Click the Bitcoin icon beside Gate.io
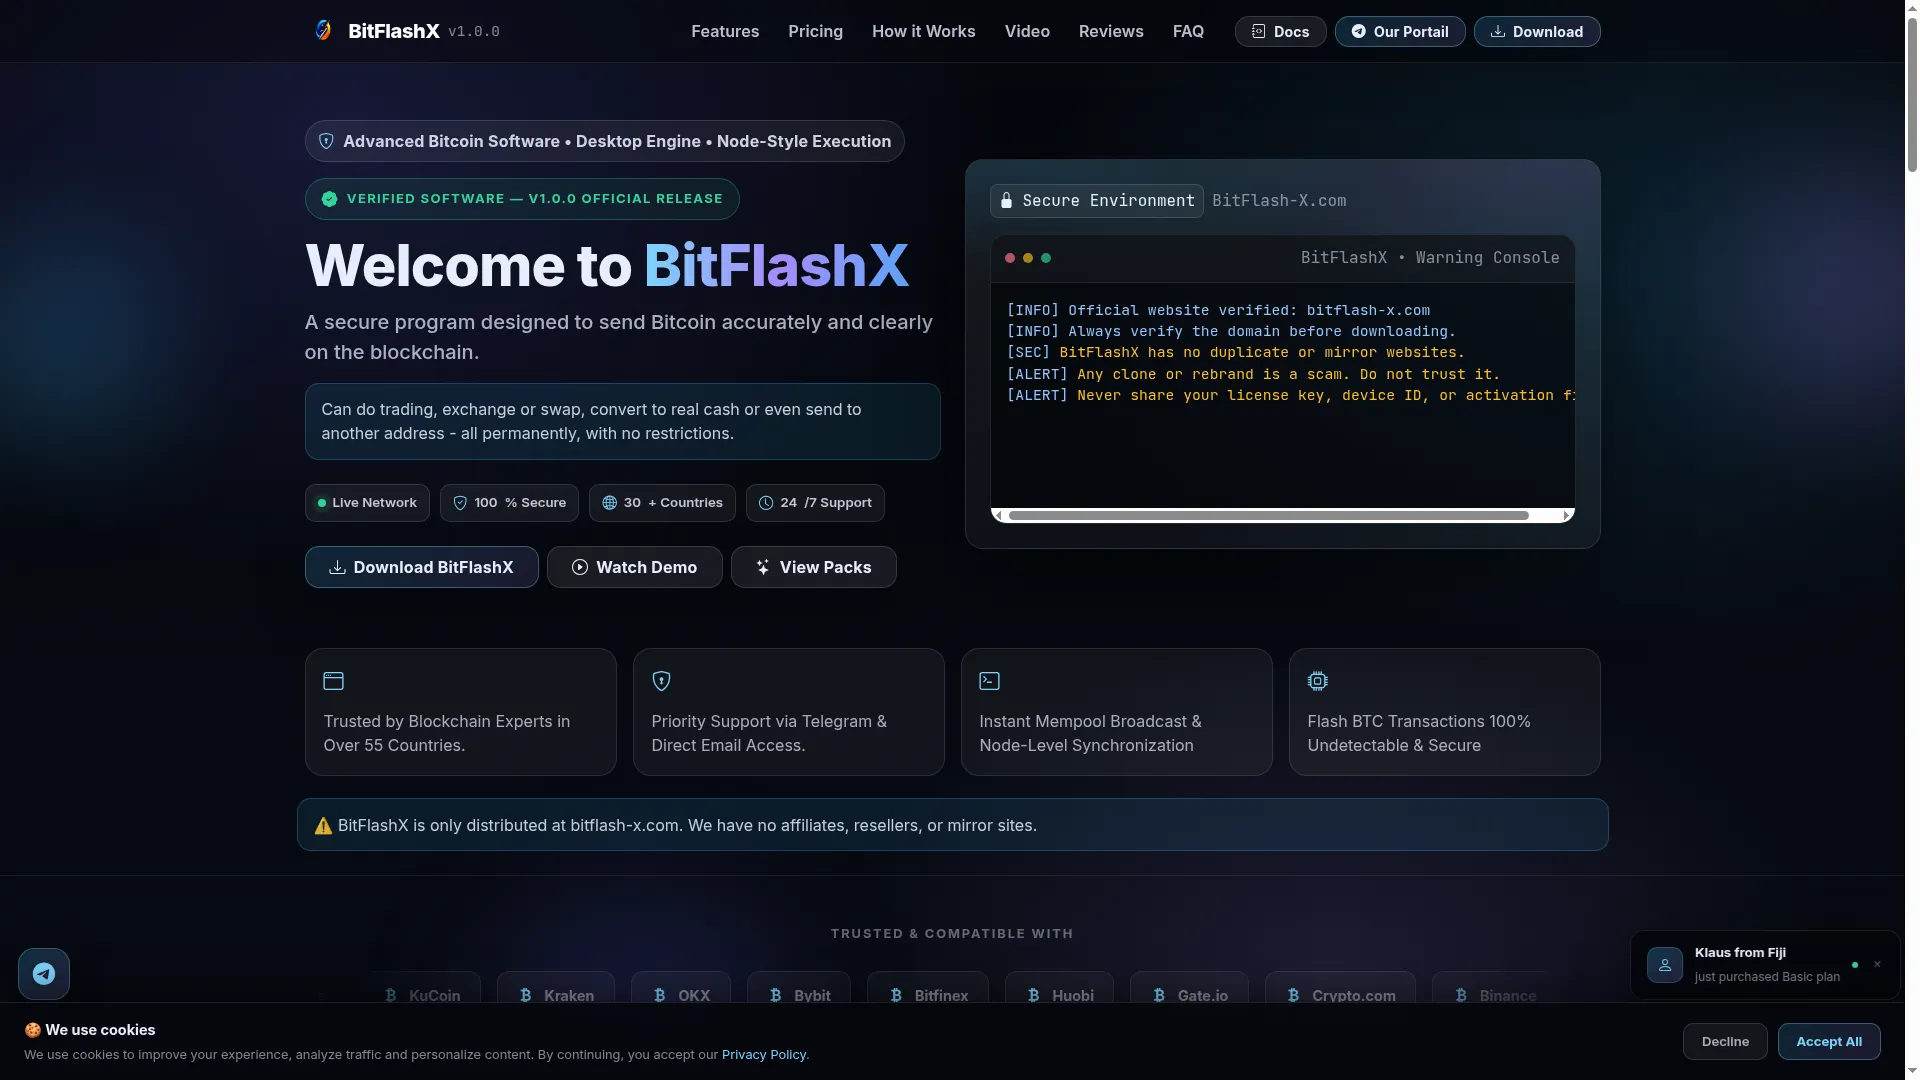 (x=1159, y=996)
